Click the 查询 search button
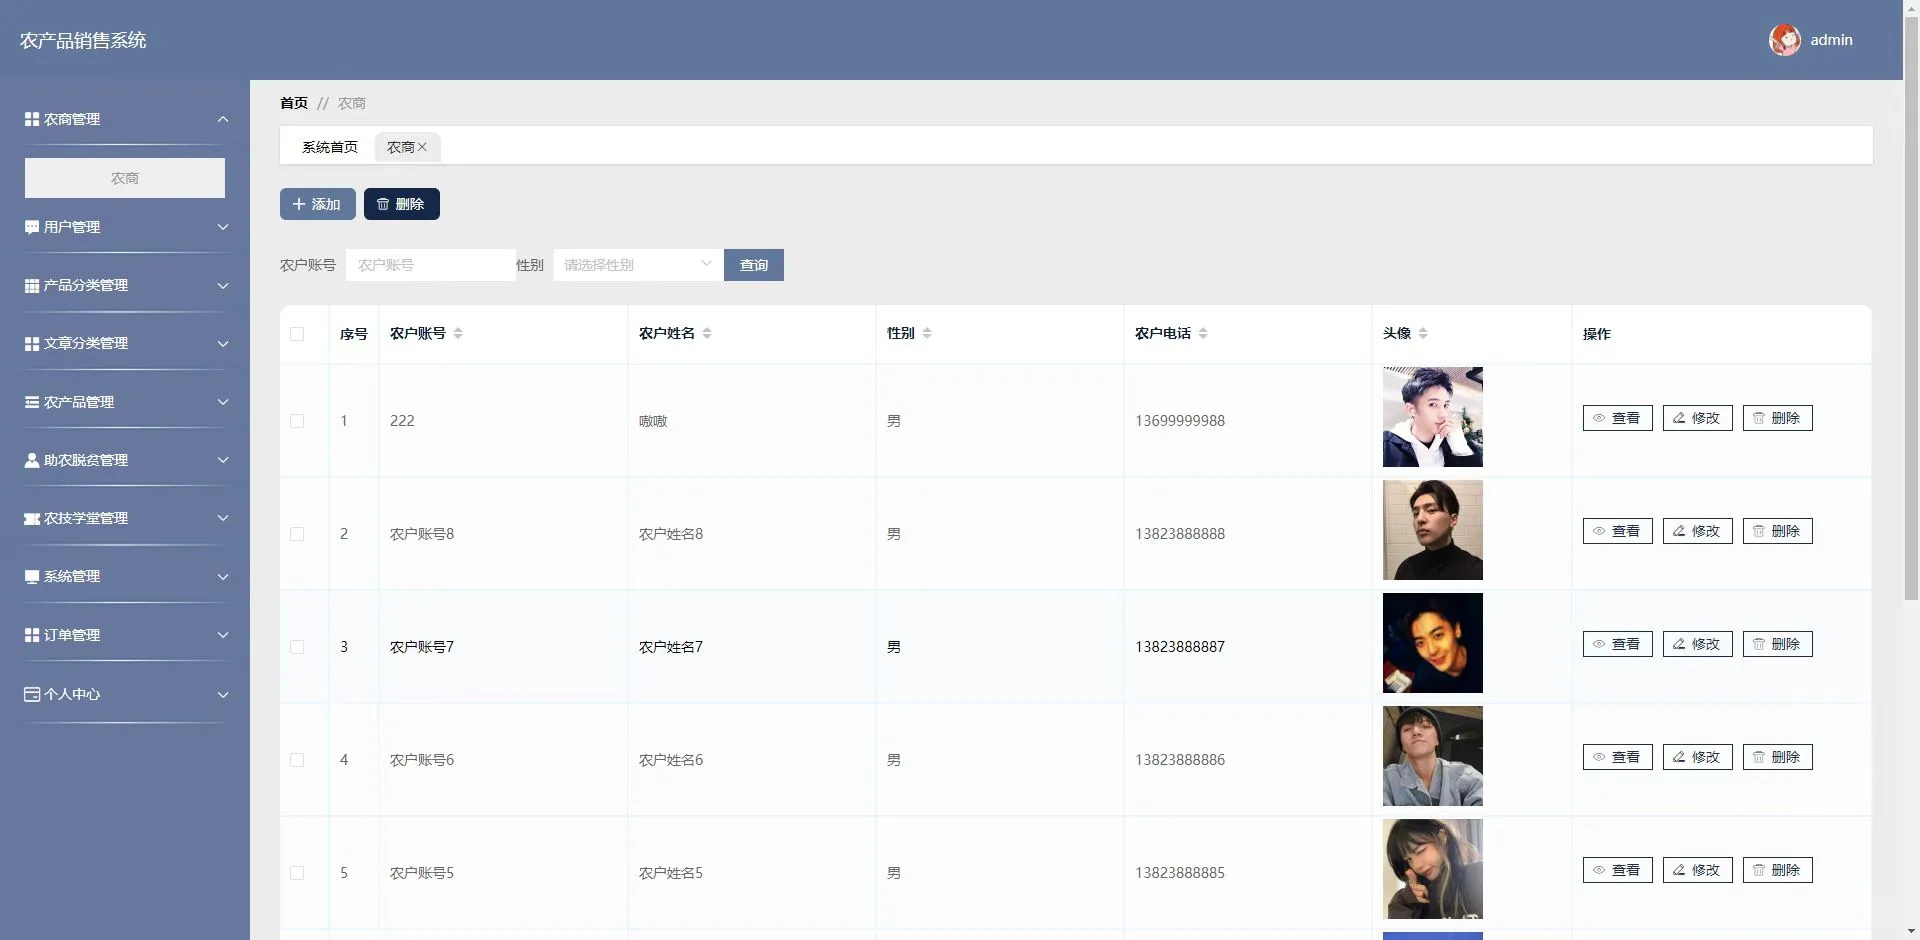Viewport: 1920px width, 940px height. pyautogui.click(x=753, y=265)
